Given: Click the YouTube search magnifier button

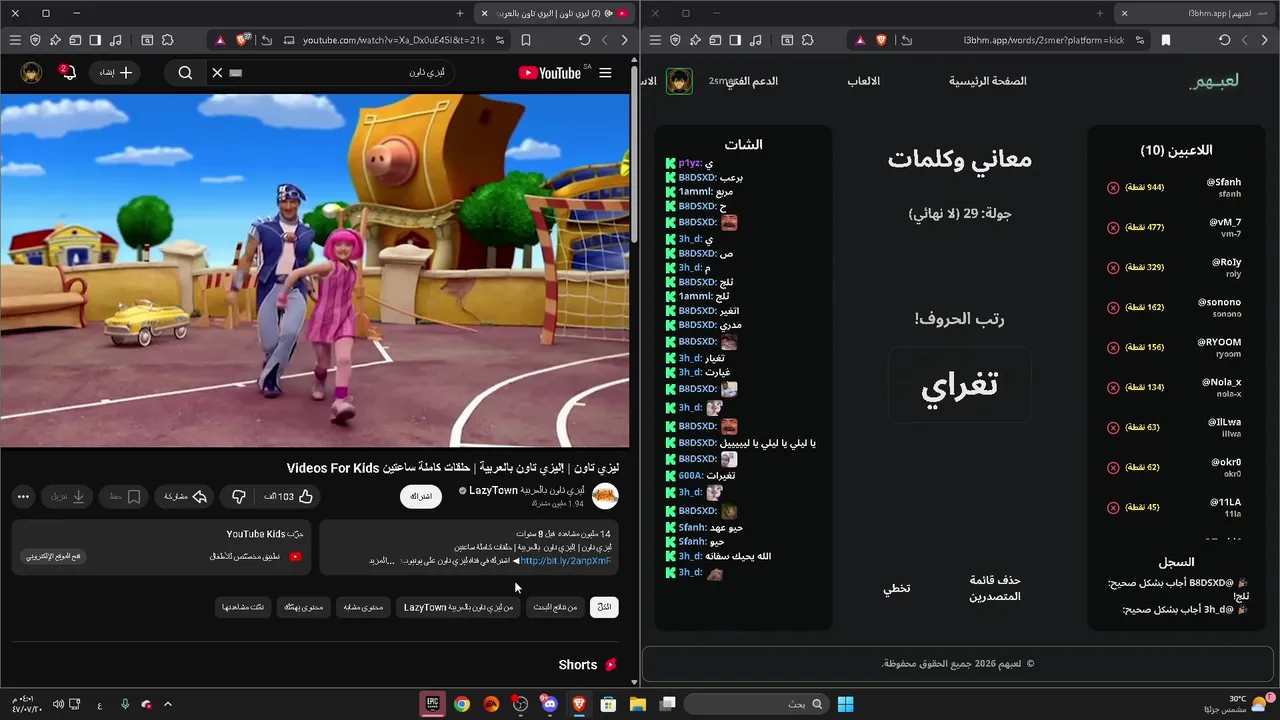Looking at the screenshot, I should tap(185, 73).
